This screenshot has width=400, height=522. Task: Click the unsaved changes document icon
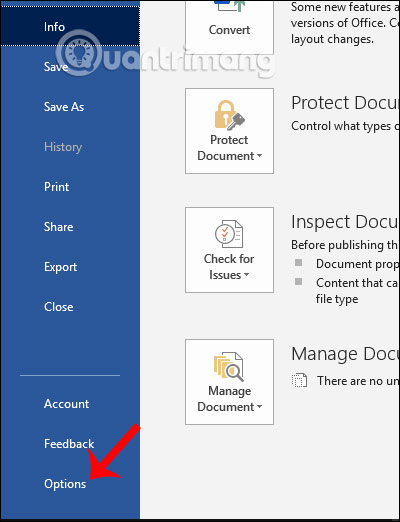point(299,380)
